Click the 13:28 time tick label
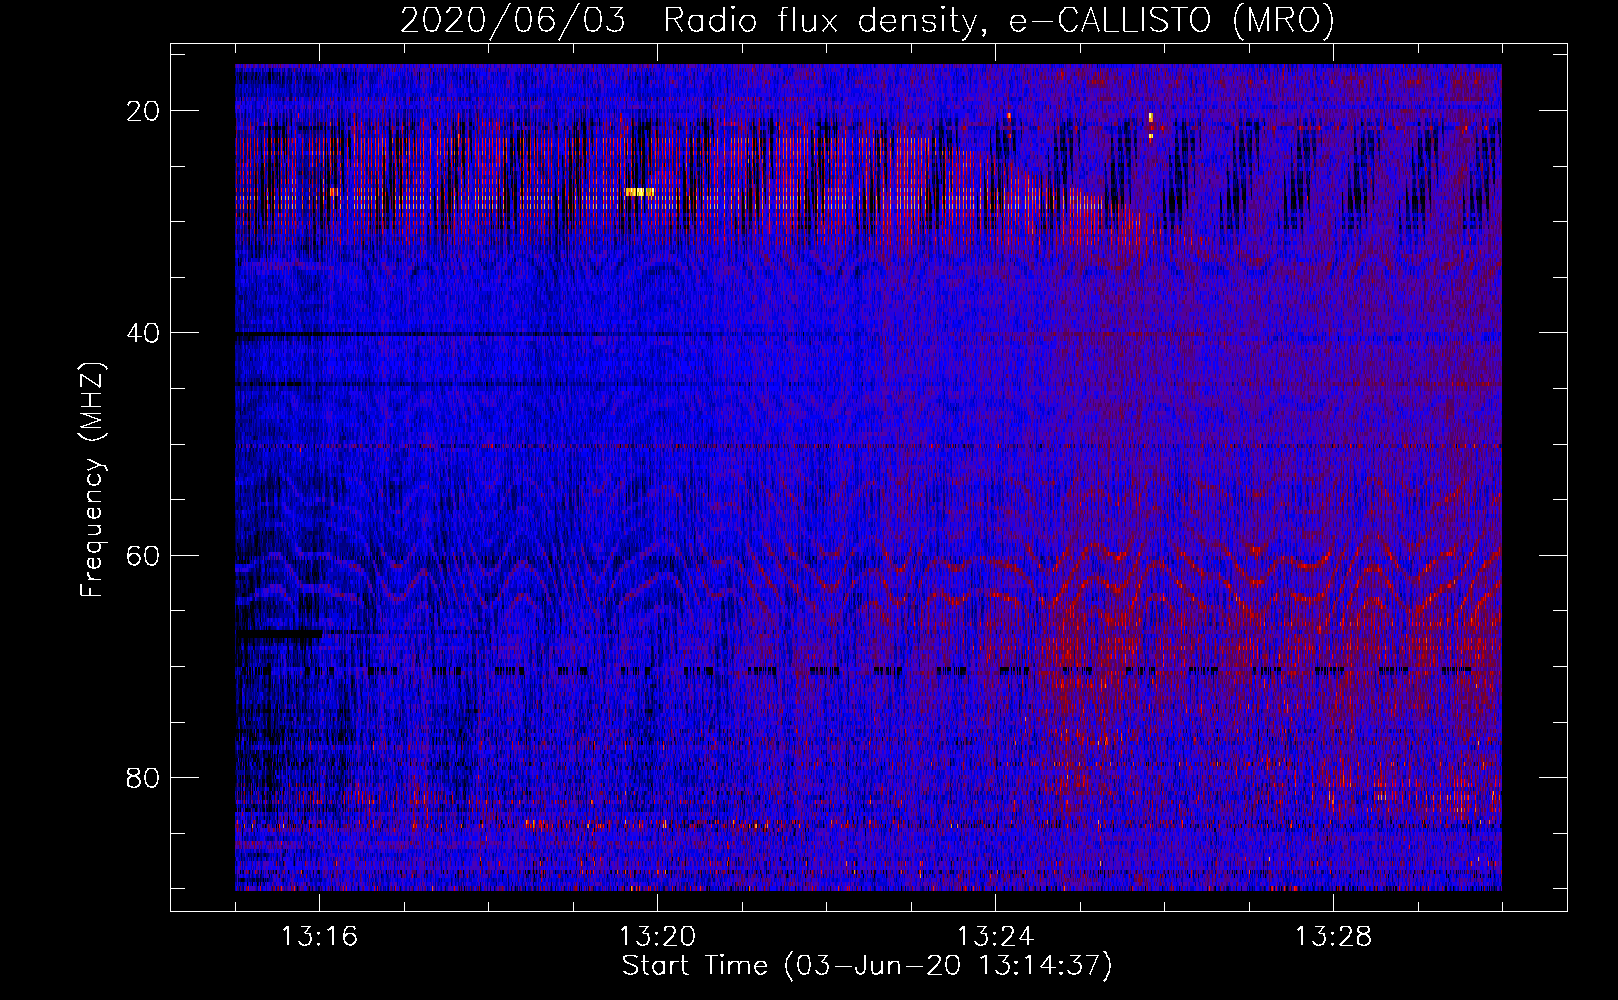Screen dimensions: 1618x1000 [1333, 937]
